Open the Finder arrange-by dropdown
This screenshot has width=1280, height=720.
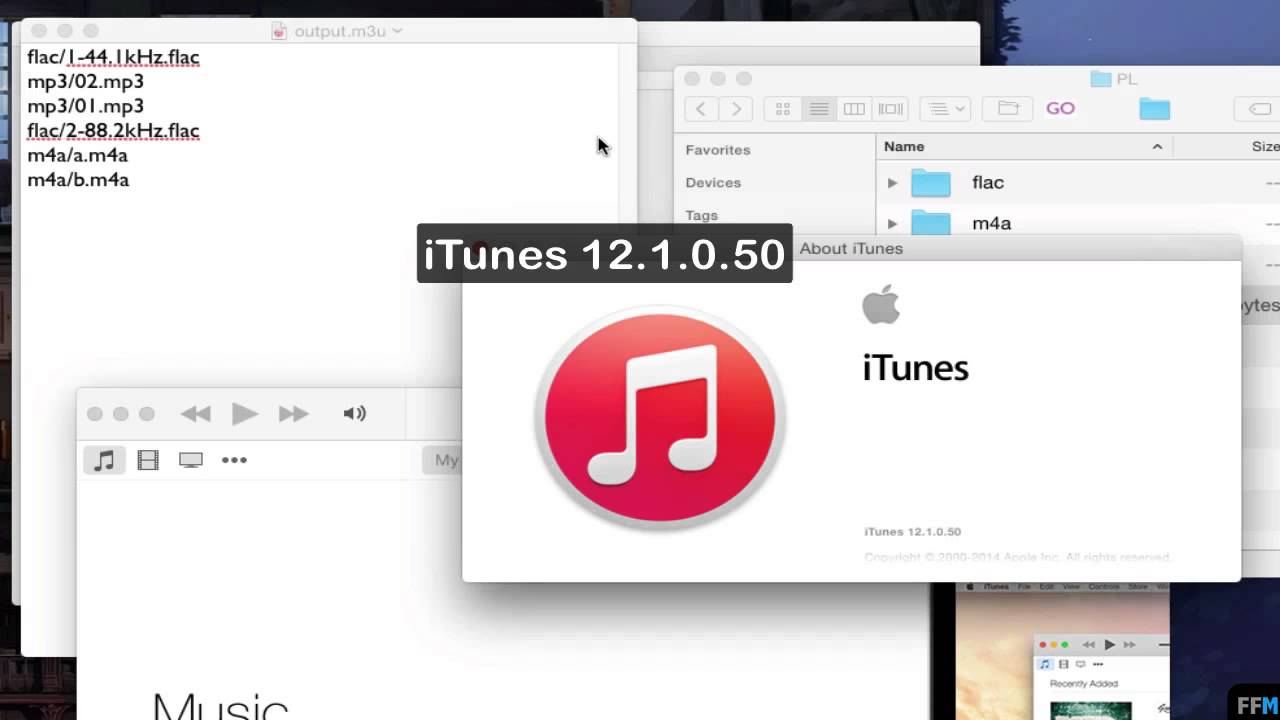[944, 109]
